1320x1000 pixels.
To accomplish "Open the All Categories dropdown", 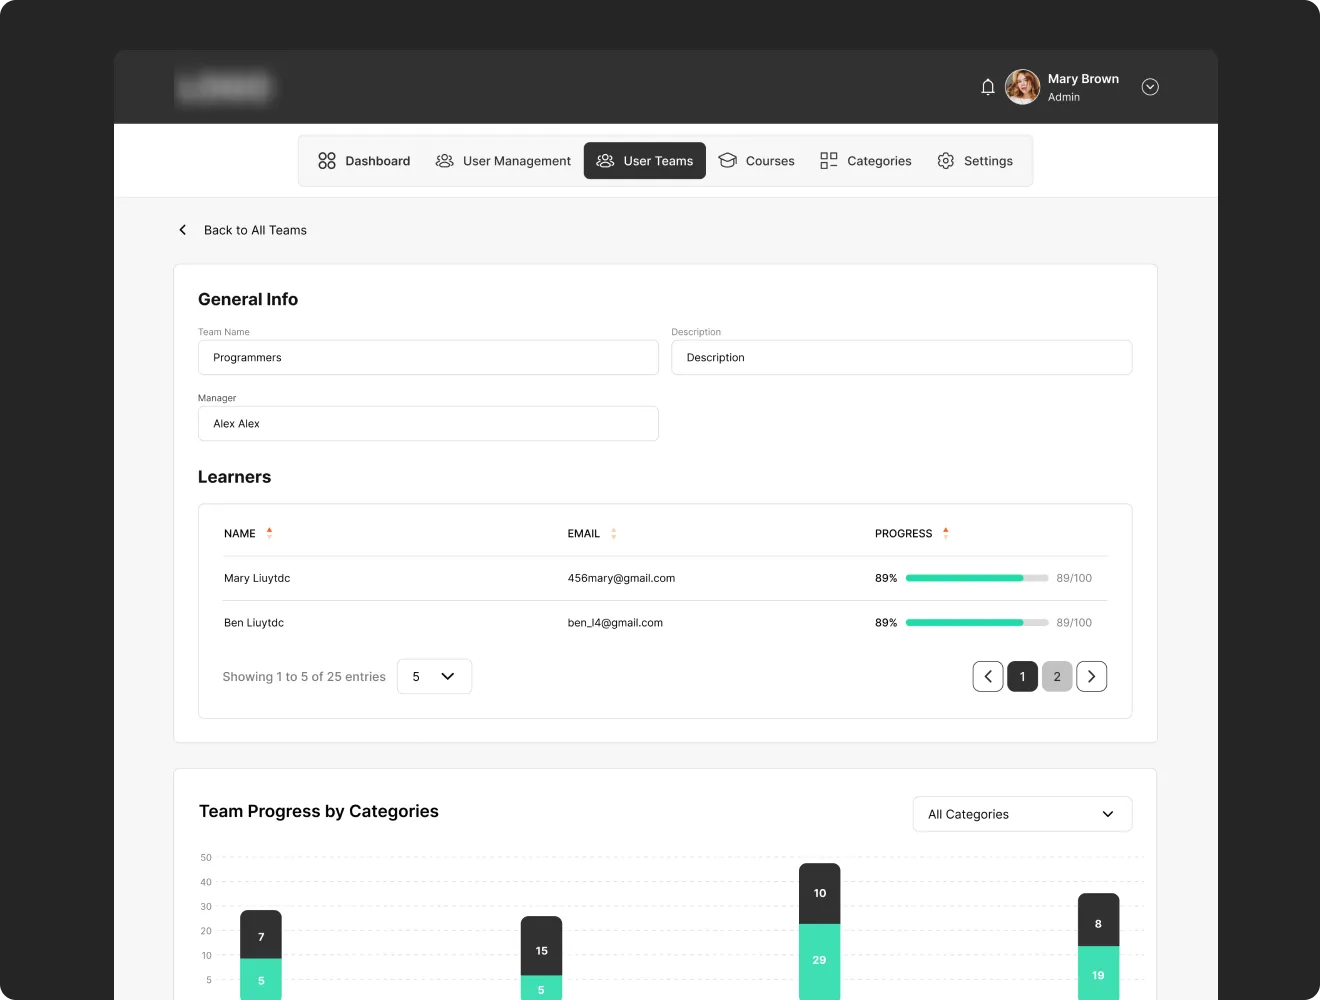I will pyautogui.click(x=1022, y=814).
